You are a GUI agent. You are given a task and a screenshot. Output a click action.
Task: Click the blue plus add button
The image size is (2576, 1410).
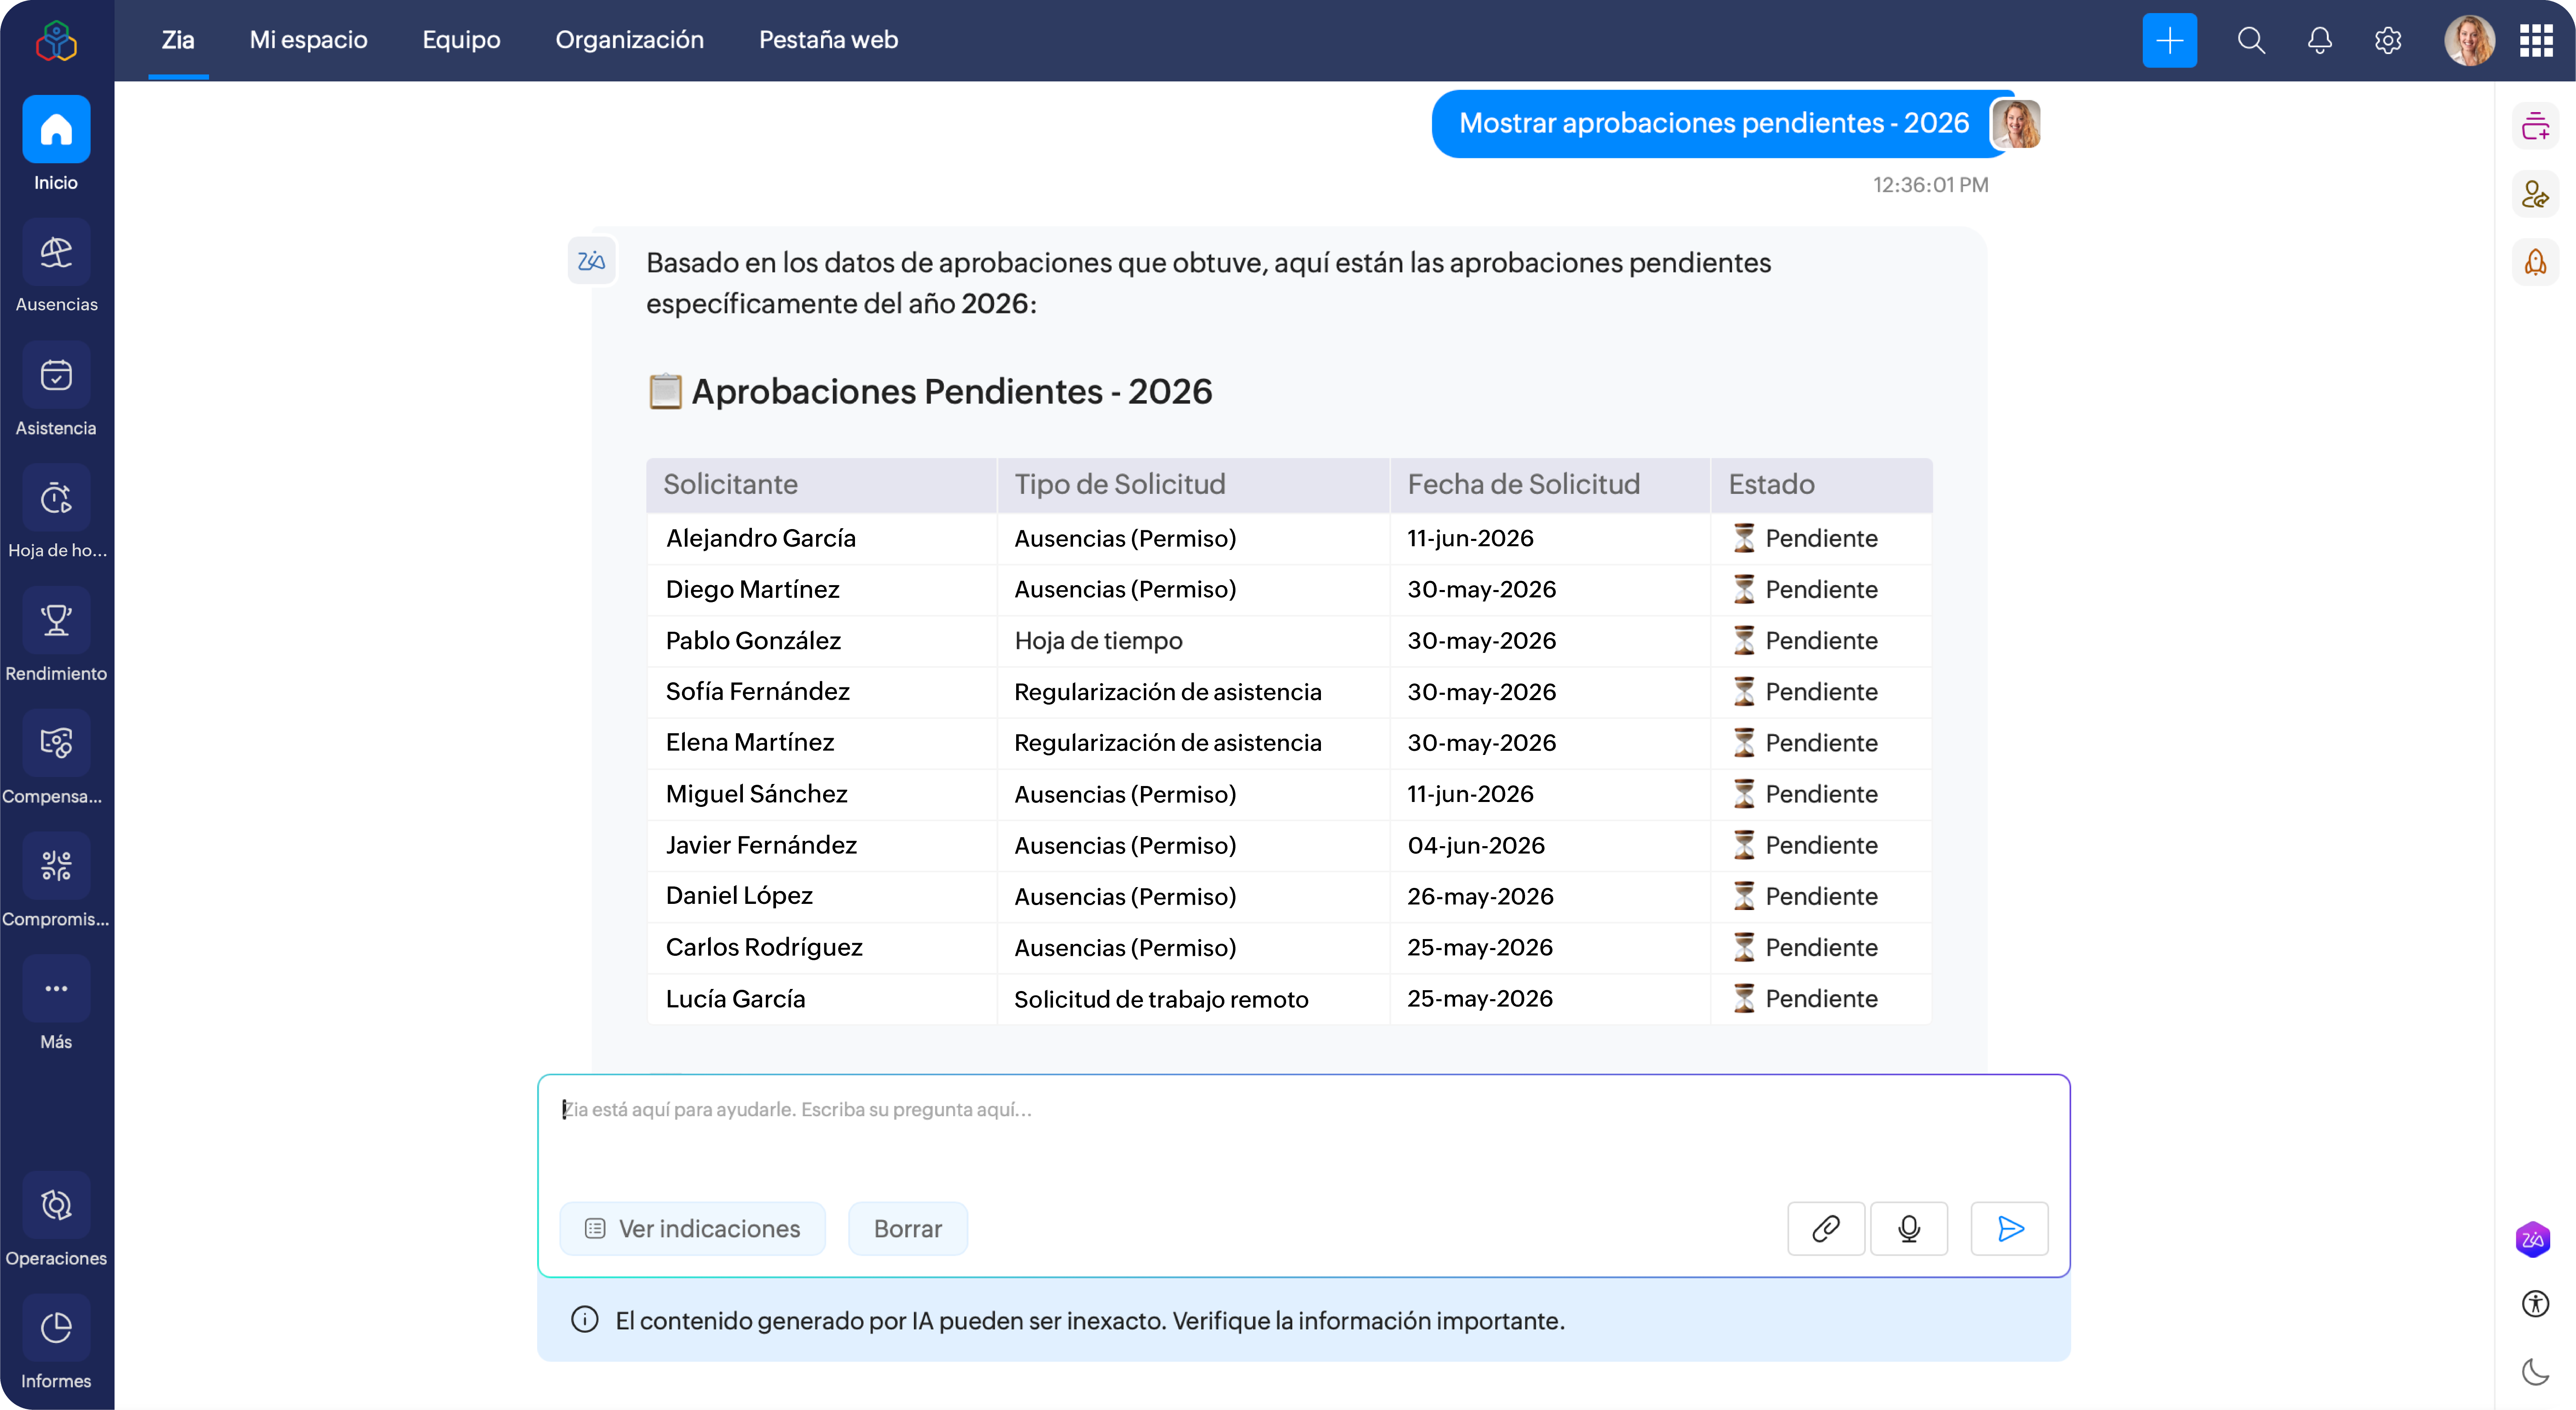(2169, 40)
